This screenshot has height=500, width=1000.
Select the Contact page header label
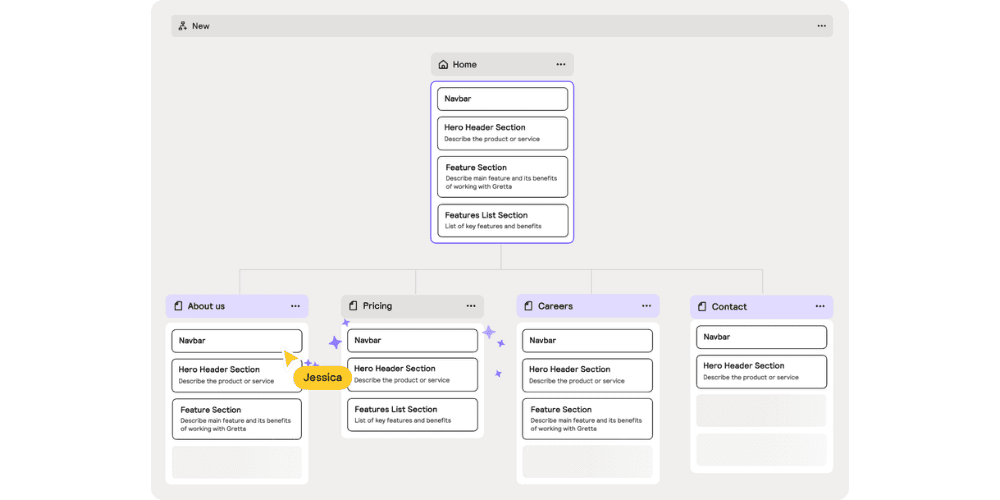(x=729, y=307)
